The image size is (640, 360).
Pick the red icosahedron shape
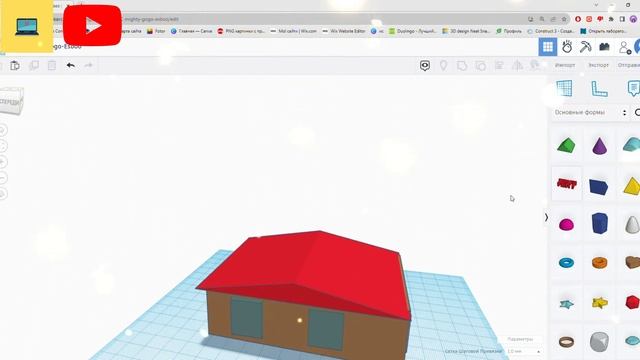point(632,302)
